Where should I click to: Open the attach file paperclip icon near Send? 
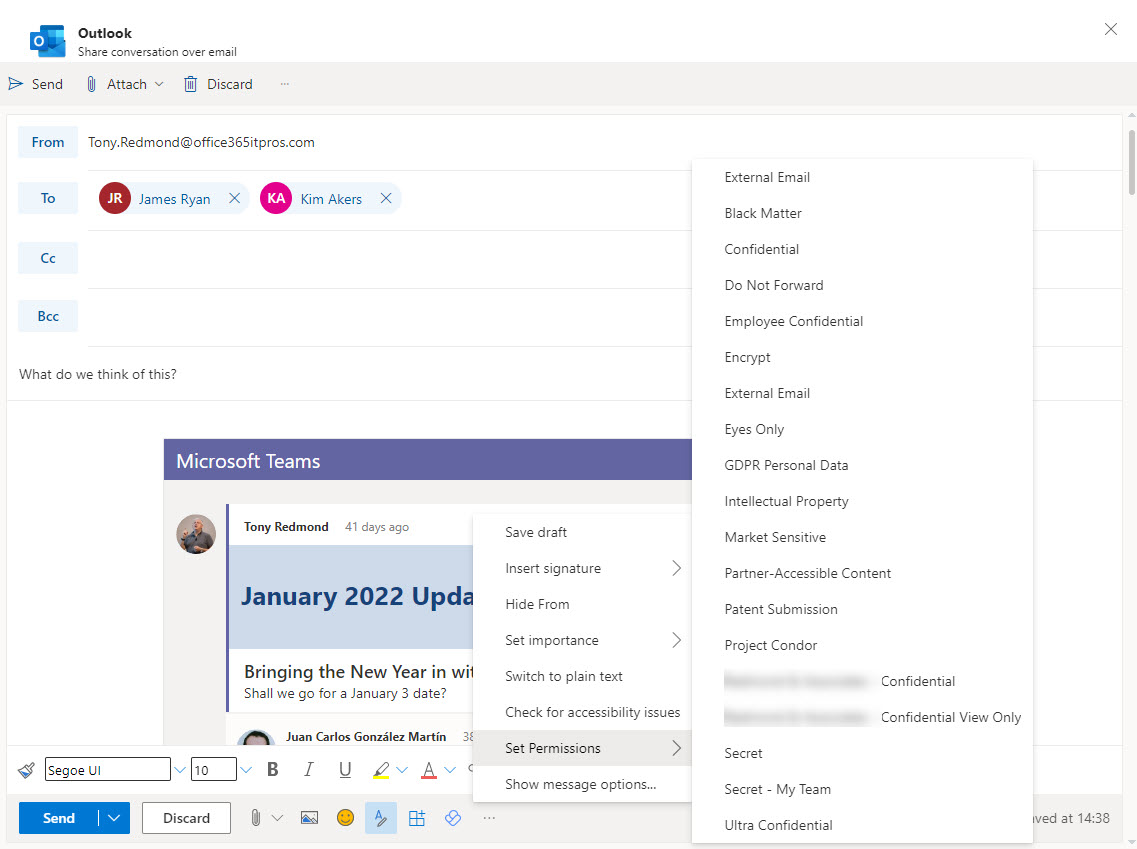255,818
